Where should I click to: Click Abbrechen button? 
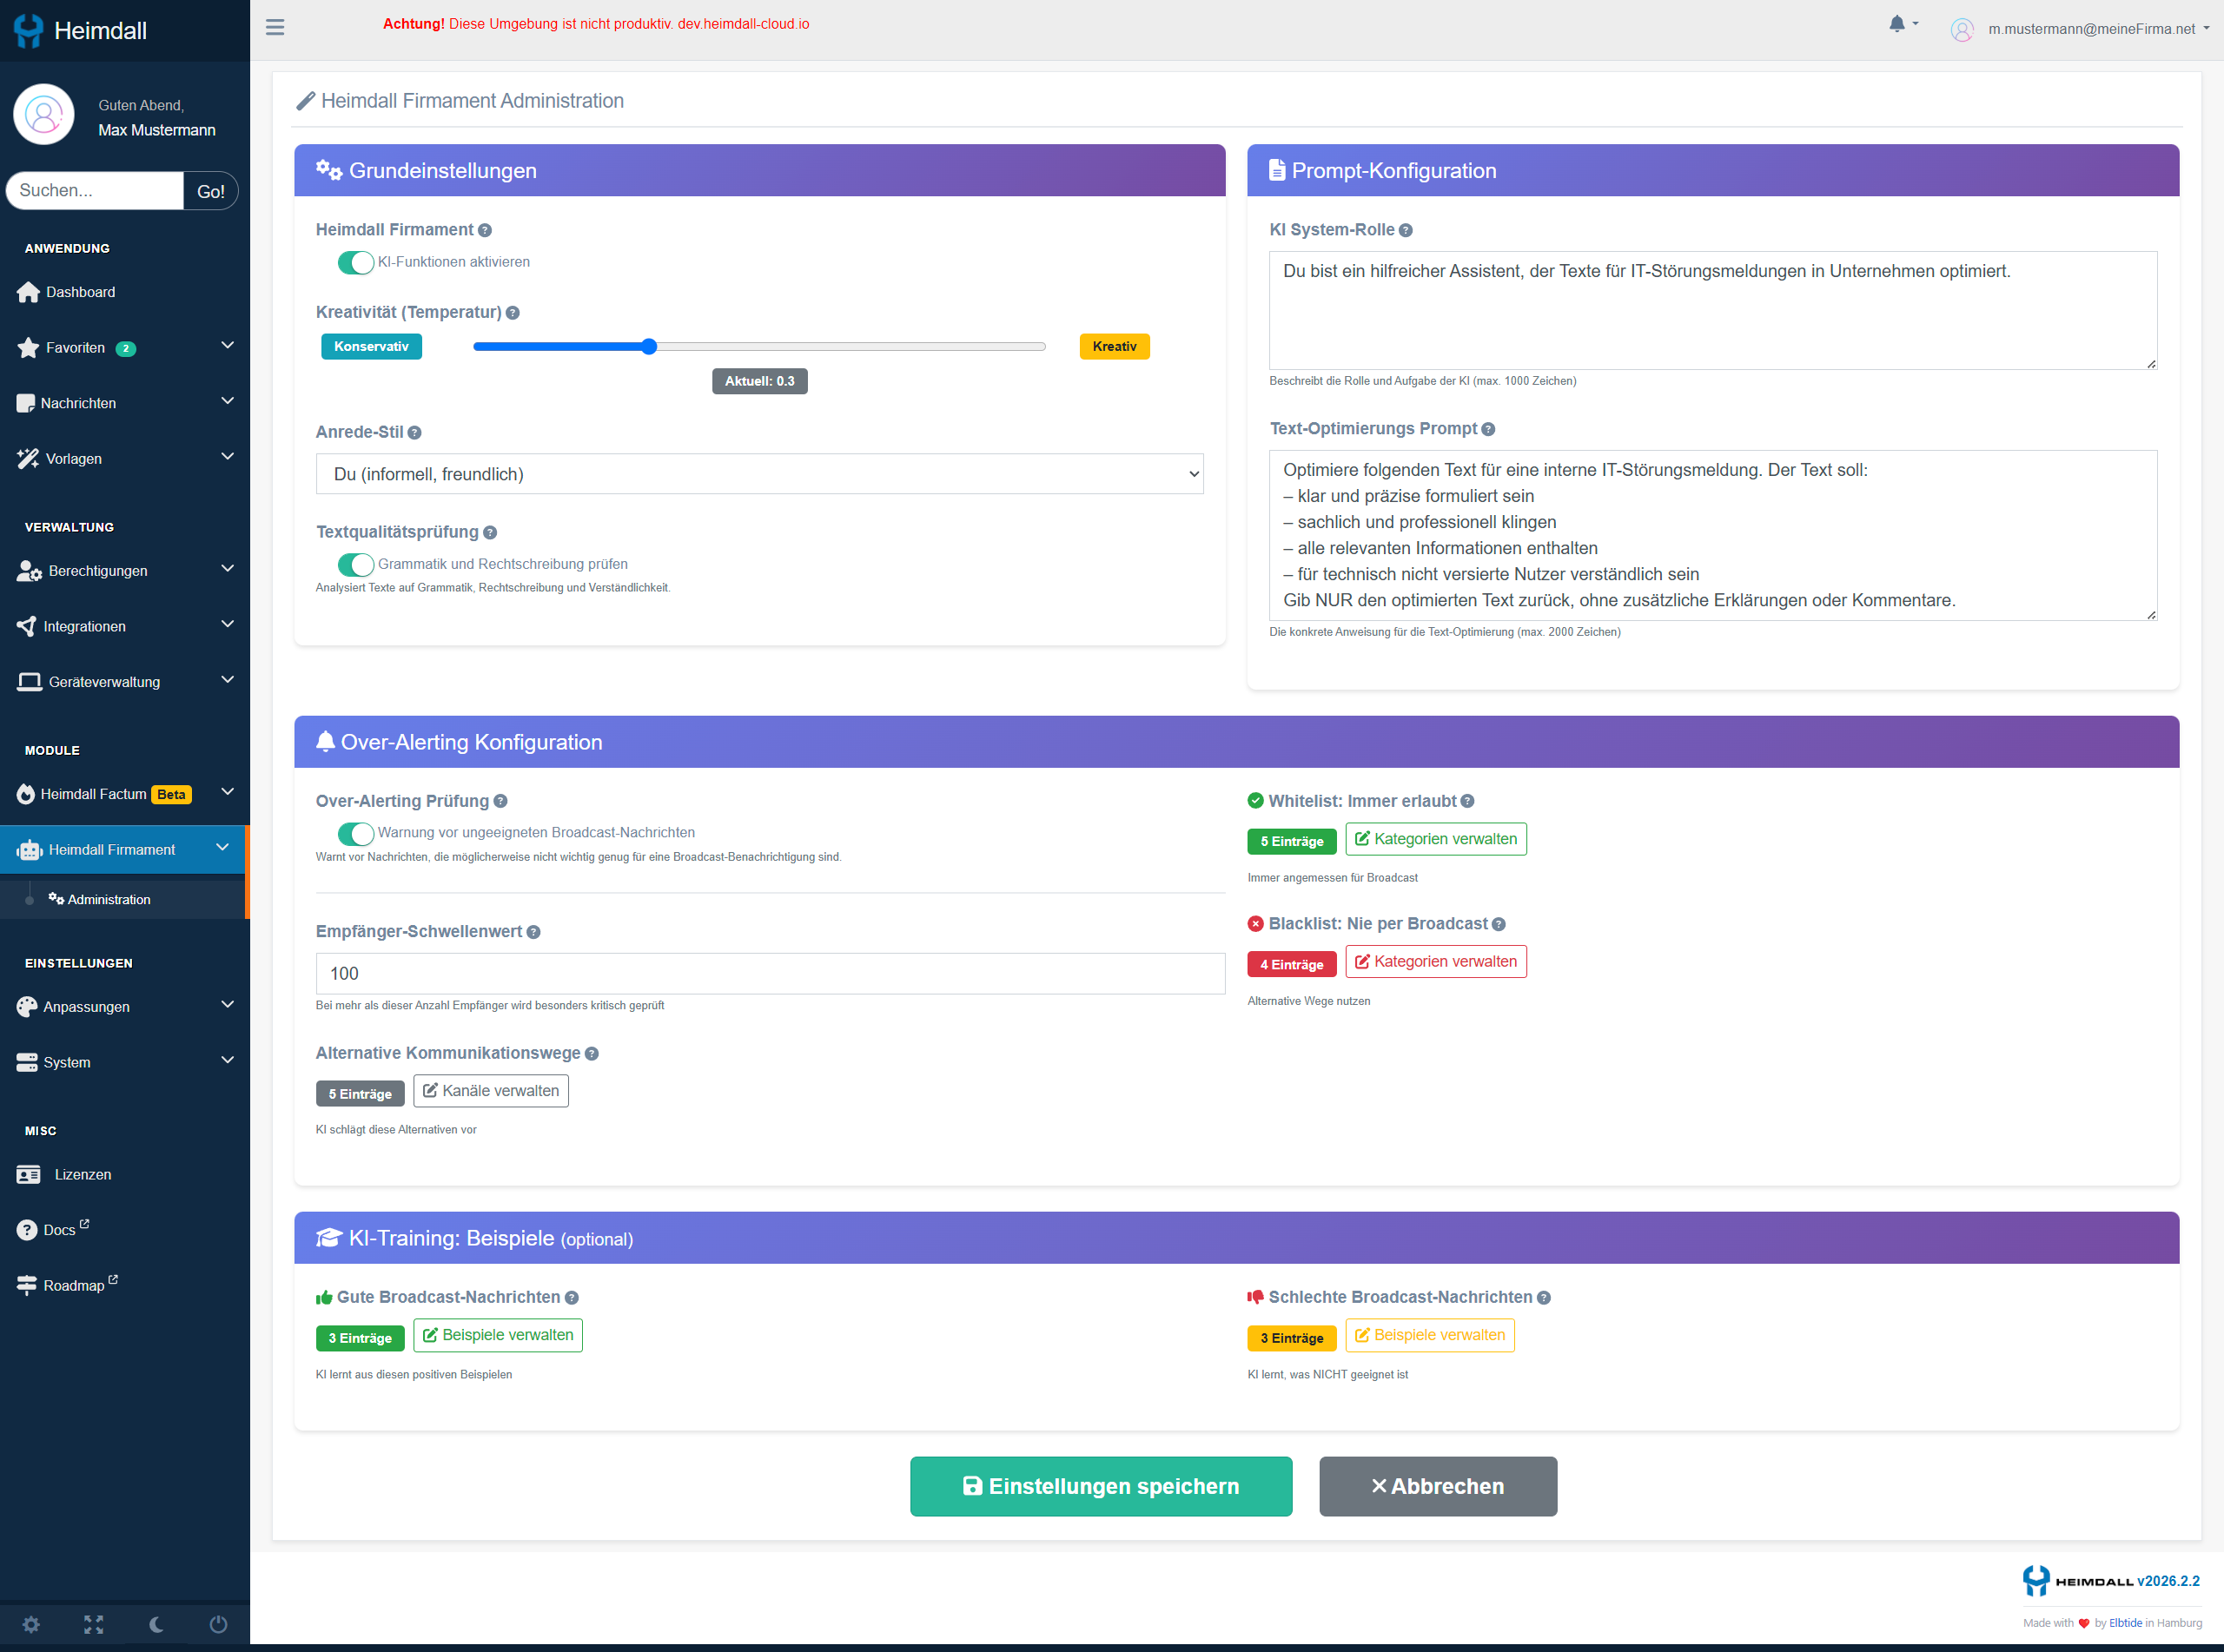pos(1438,1487)
